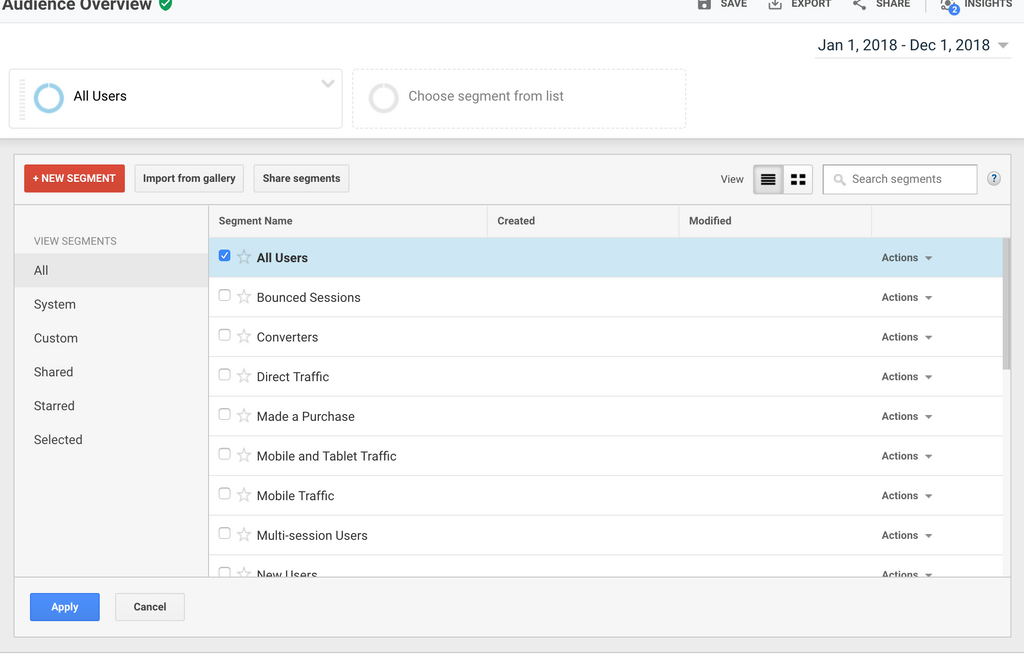Switch to grid view of segments
The height and width of the screenshot is (654, 1024).
pos(798,179)
